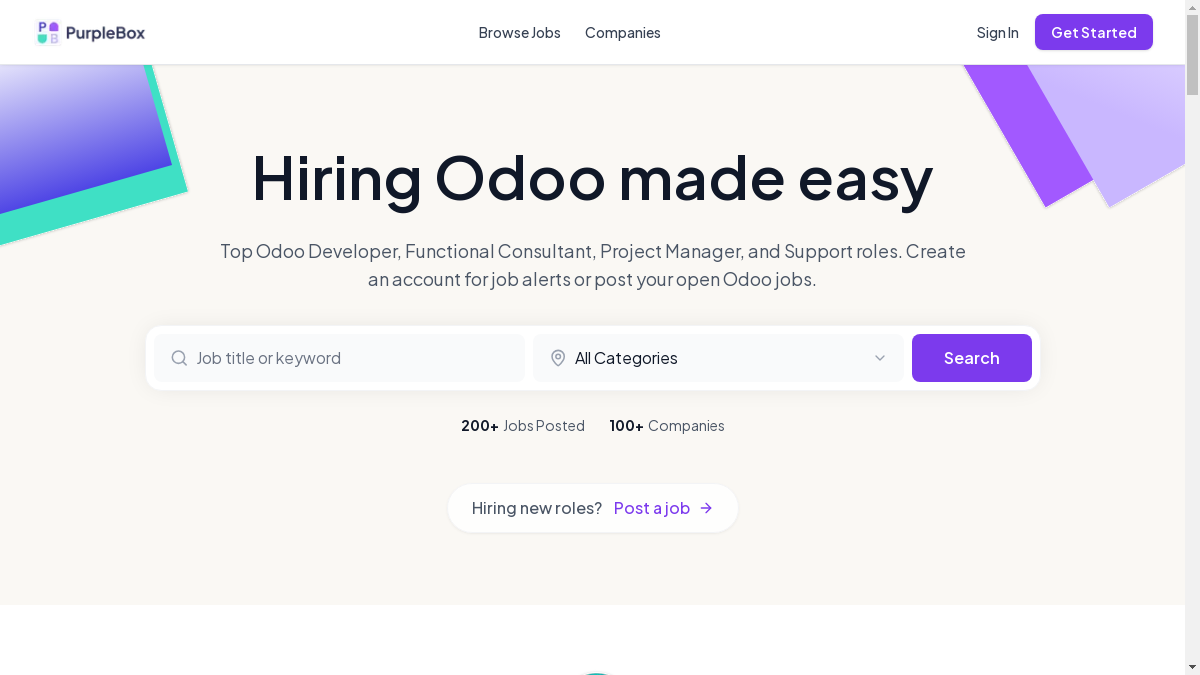Click the arrow icon beside Post a job
This screenshot has height=675, width=1200.
[706, 508]
